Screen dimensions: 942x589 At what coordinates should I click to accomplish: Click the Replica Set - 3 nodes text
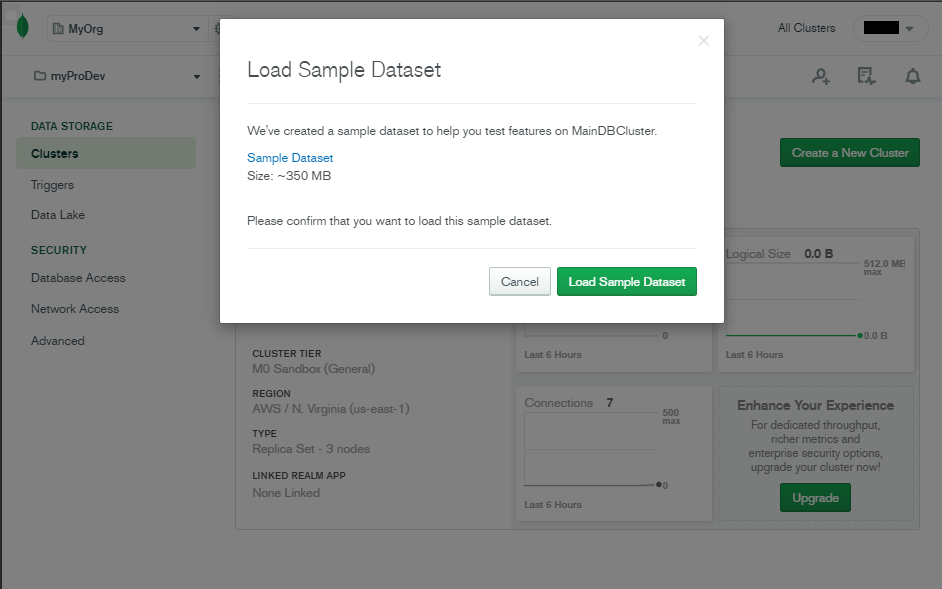point(311,449)
